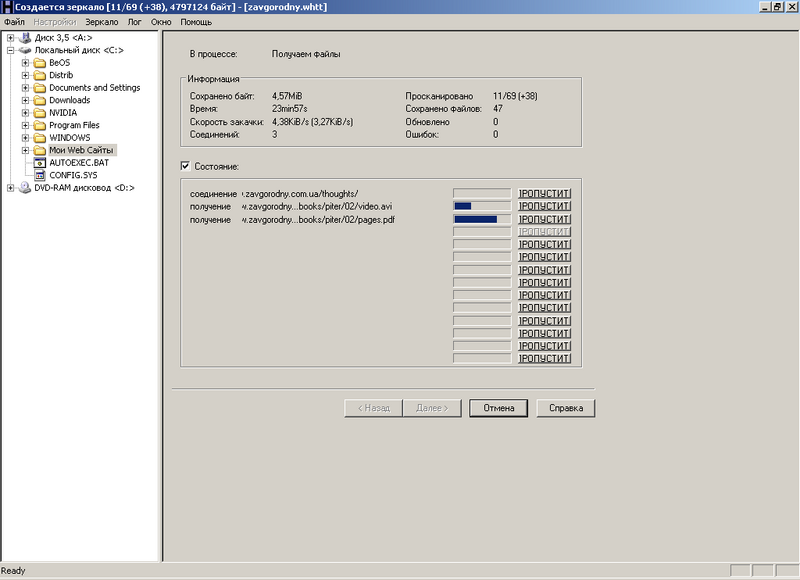
Task: Skip the video.avi download with Пропустить
Action: (x=544, y=206)
